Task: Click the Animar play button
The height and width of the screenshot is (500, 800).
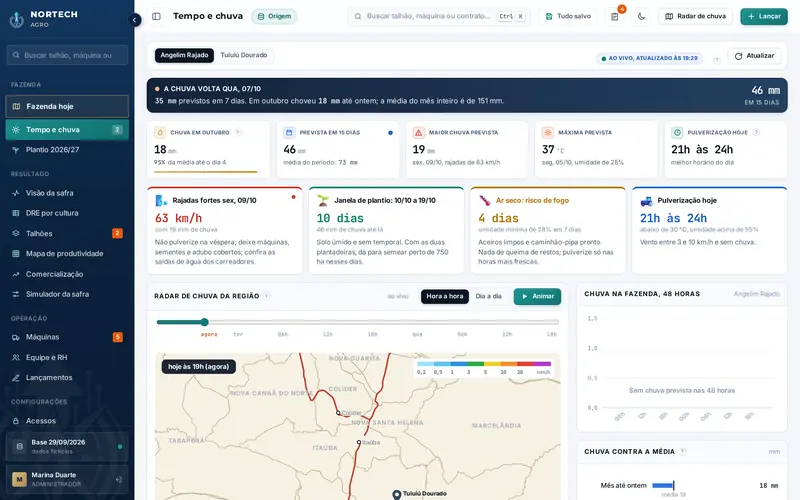Action: [x=537, y=296]
